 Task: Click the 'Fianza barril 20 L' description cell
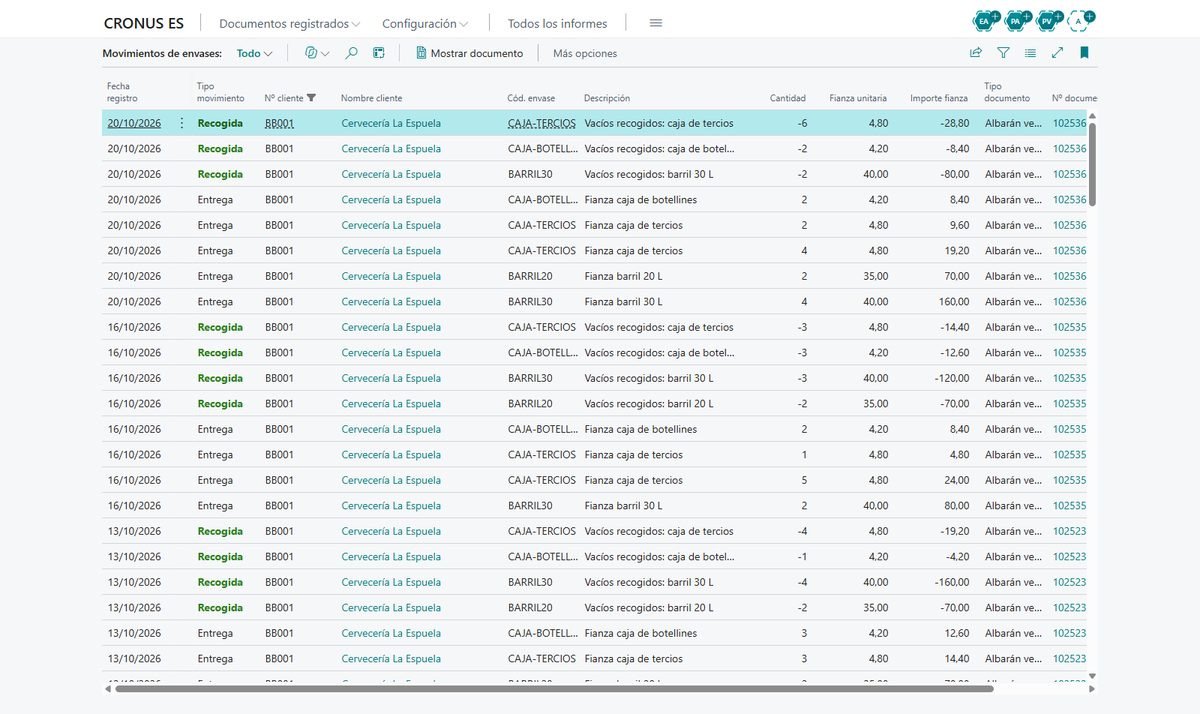coord(623,276)
